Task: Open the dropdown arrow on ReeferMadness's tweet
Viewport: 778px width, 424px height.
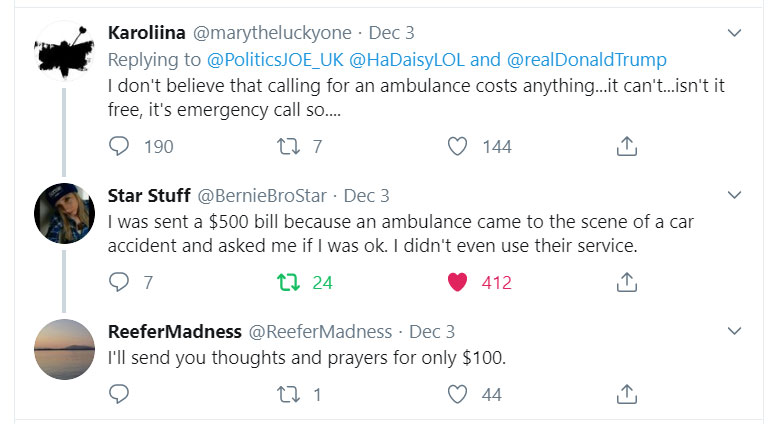Action: 735,330
